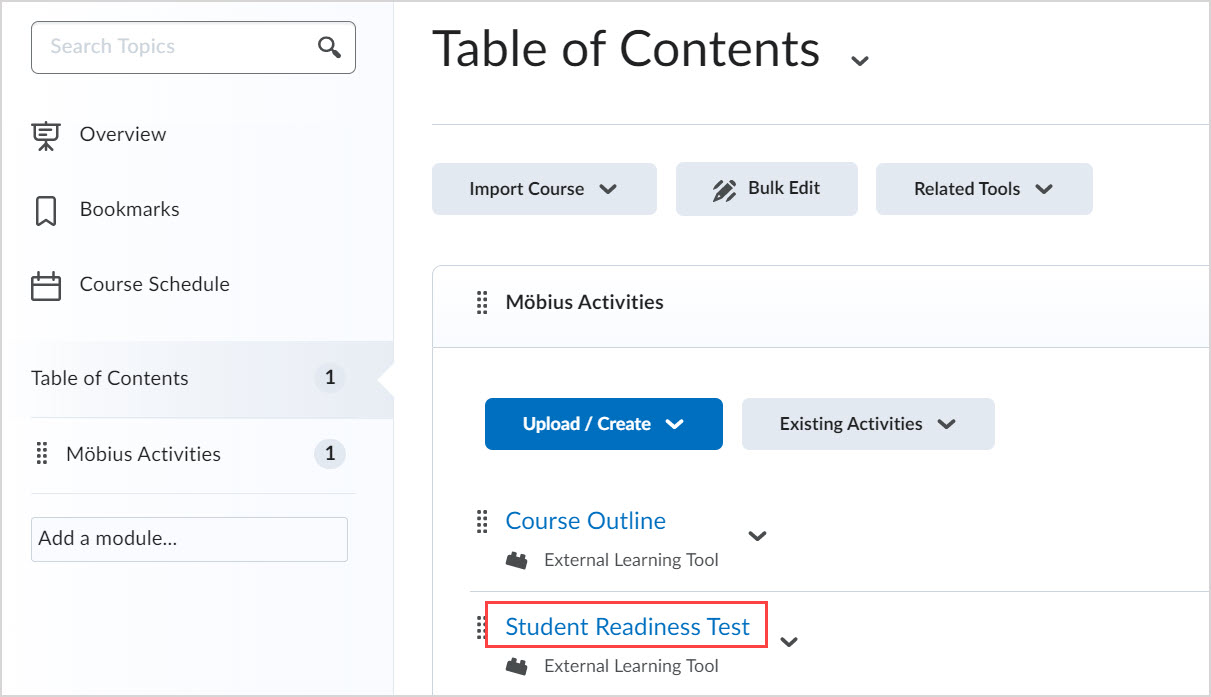Open Course Schedule via its calendar icon
Viewport: 1211px width, 697px height.
point(45,284)
